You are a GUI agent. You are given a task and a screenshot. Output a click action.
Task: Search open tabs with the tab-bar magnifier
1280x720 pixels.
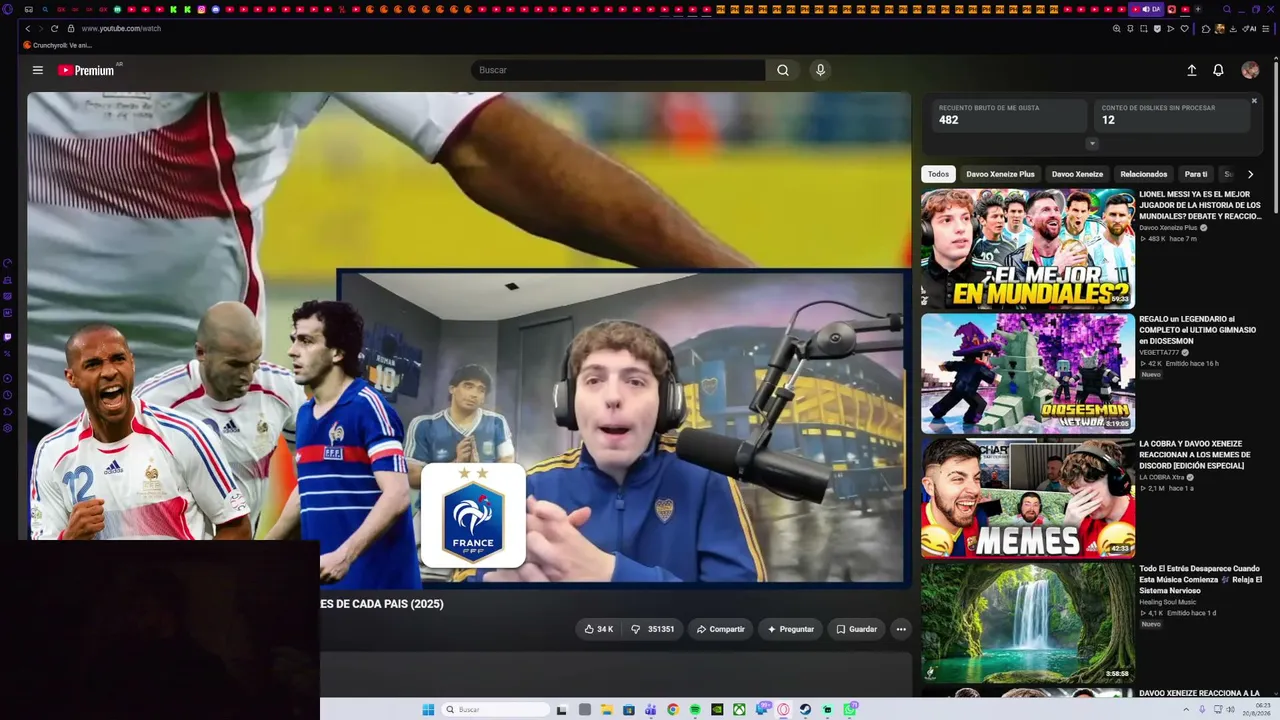pos(1227,9)
